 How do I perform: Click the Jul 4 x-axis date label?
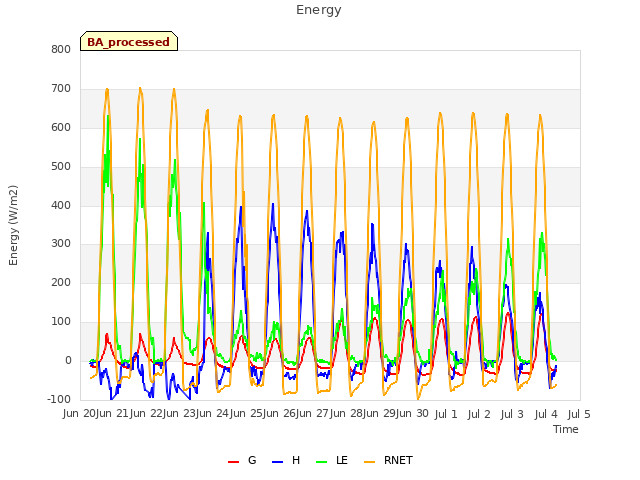[546, 414]
